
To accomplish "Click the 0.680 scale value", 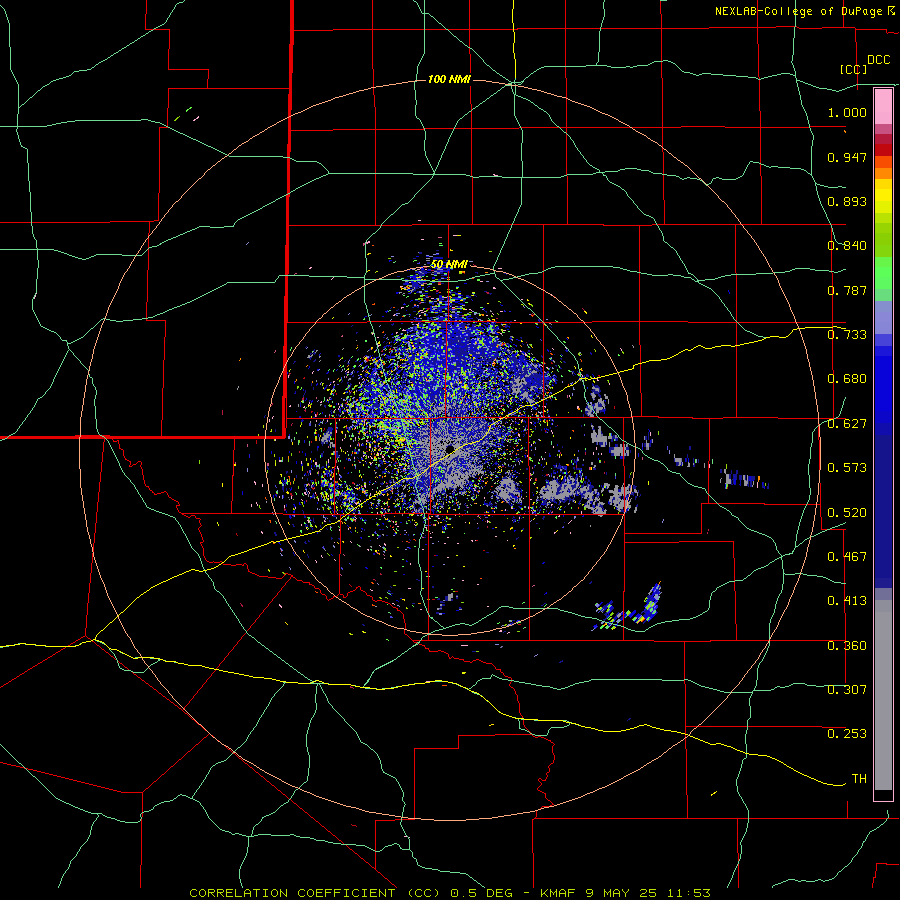I will [x=847, y=379].
